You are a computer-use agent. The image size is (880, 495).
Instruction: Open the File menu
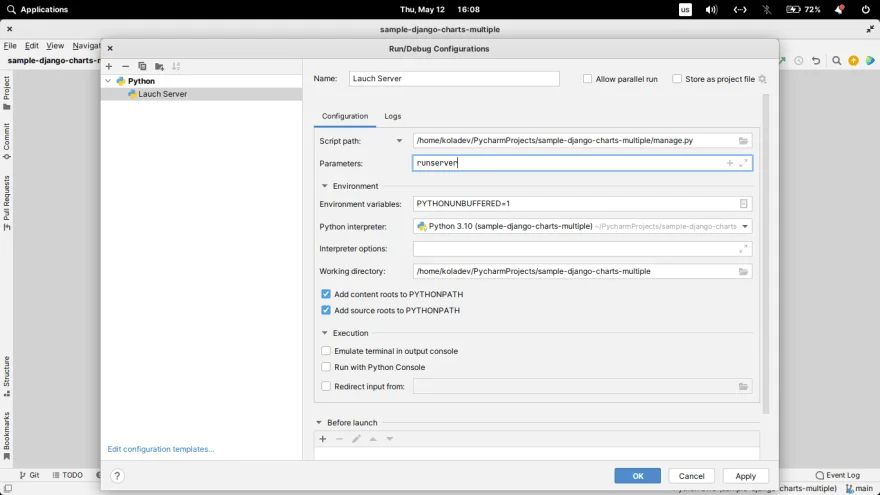tap(10, 45)
